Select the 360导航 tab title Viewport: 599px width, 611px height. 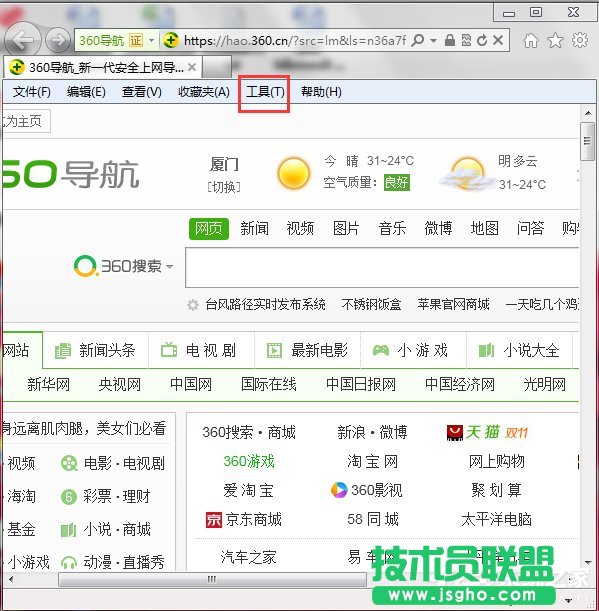tap(106, 67)
